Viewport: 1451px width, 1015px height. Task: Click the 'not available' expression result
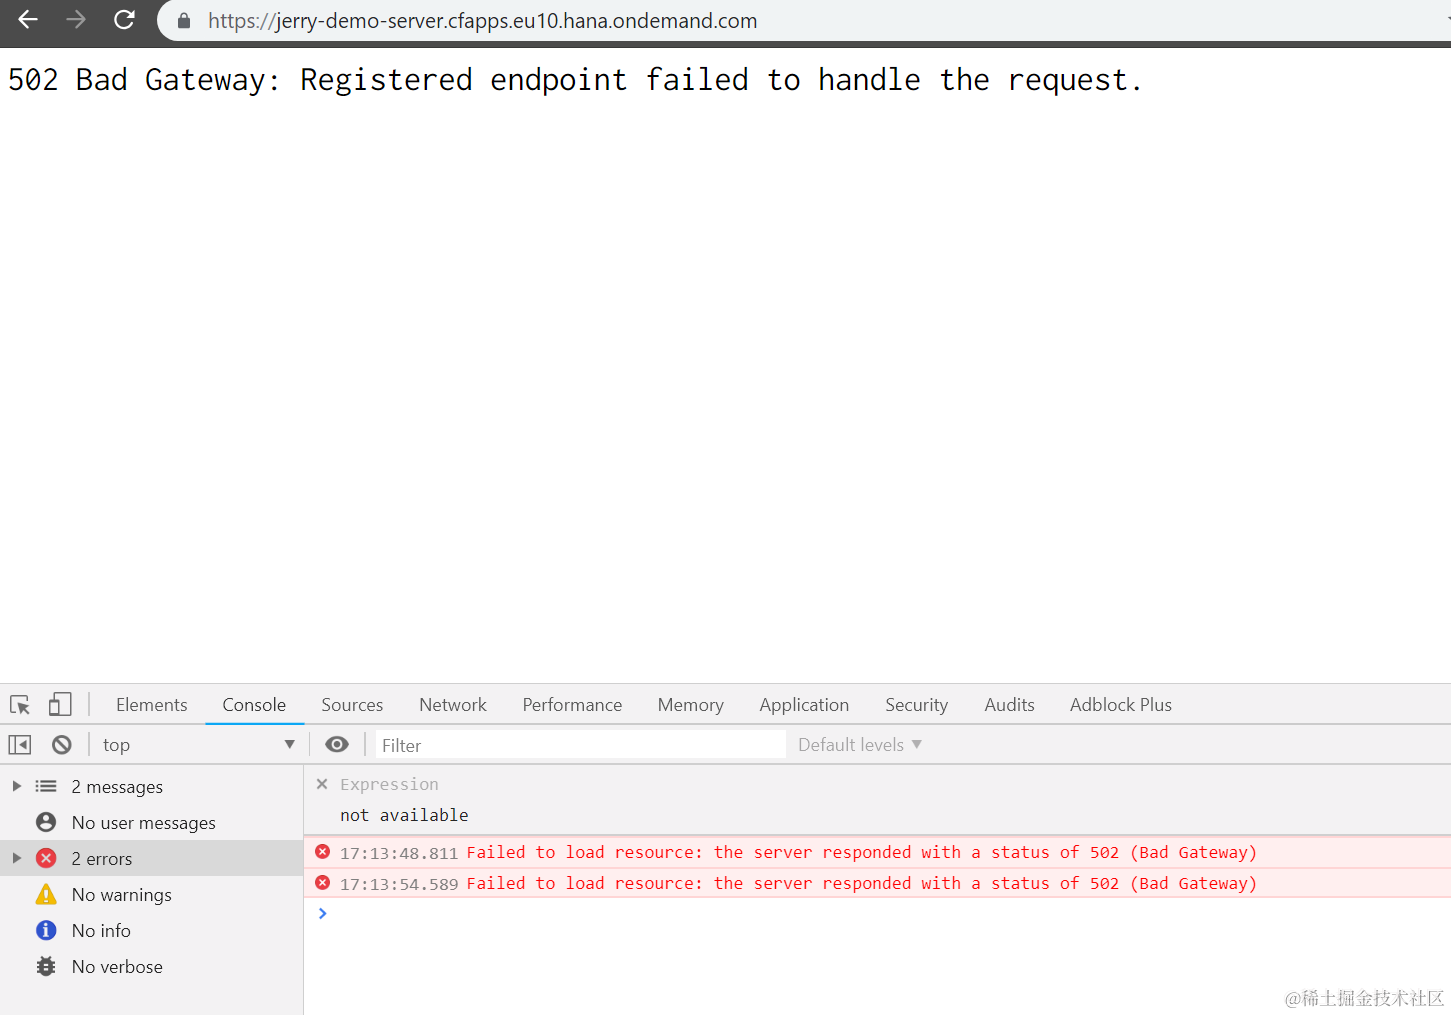404,815
